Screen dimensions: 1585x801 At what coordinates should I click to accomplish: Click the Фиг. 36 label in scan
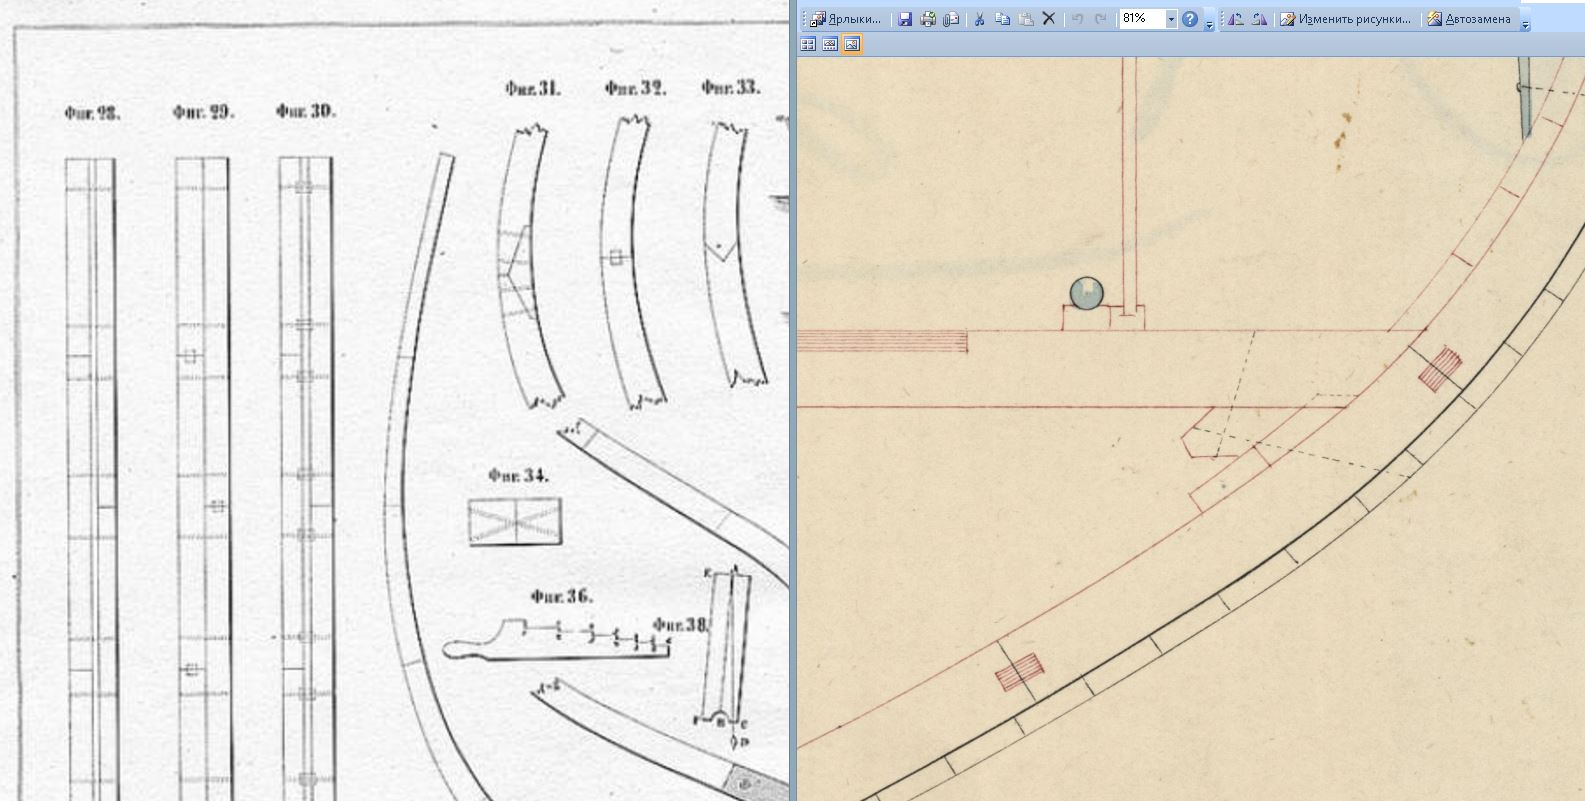coord(562,596)
